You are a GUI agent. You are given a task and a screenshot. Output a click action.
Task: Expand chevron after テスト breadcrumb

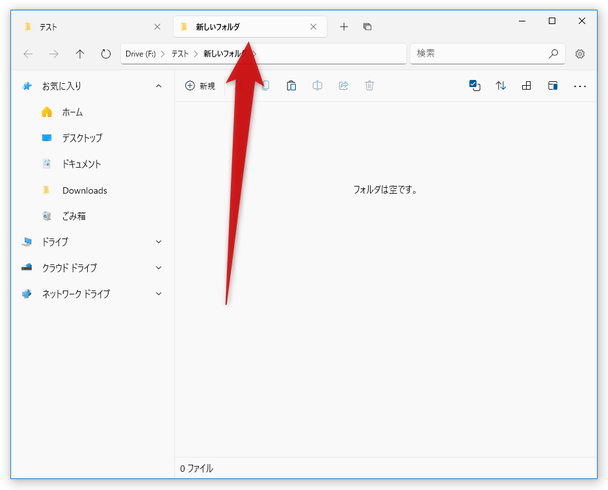(196, 54)
